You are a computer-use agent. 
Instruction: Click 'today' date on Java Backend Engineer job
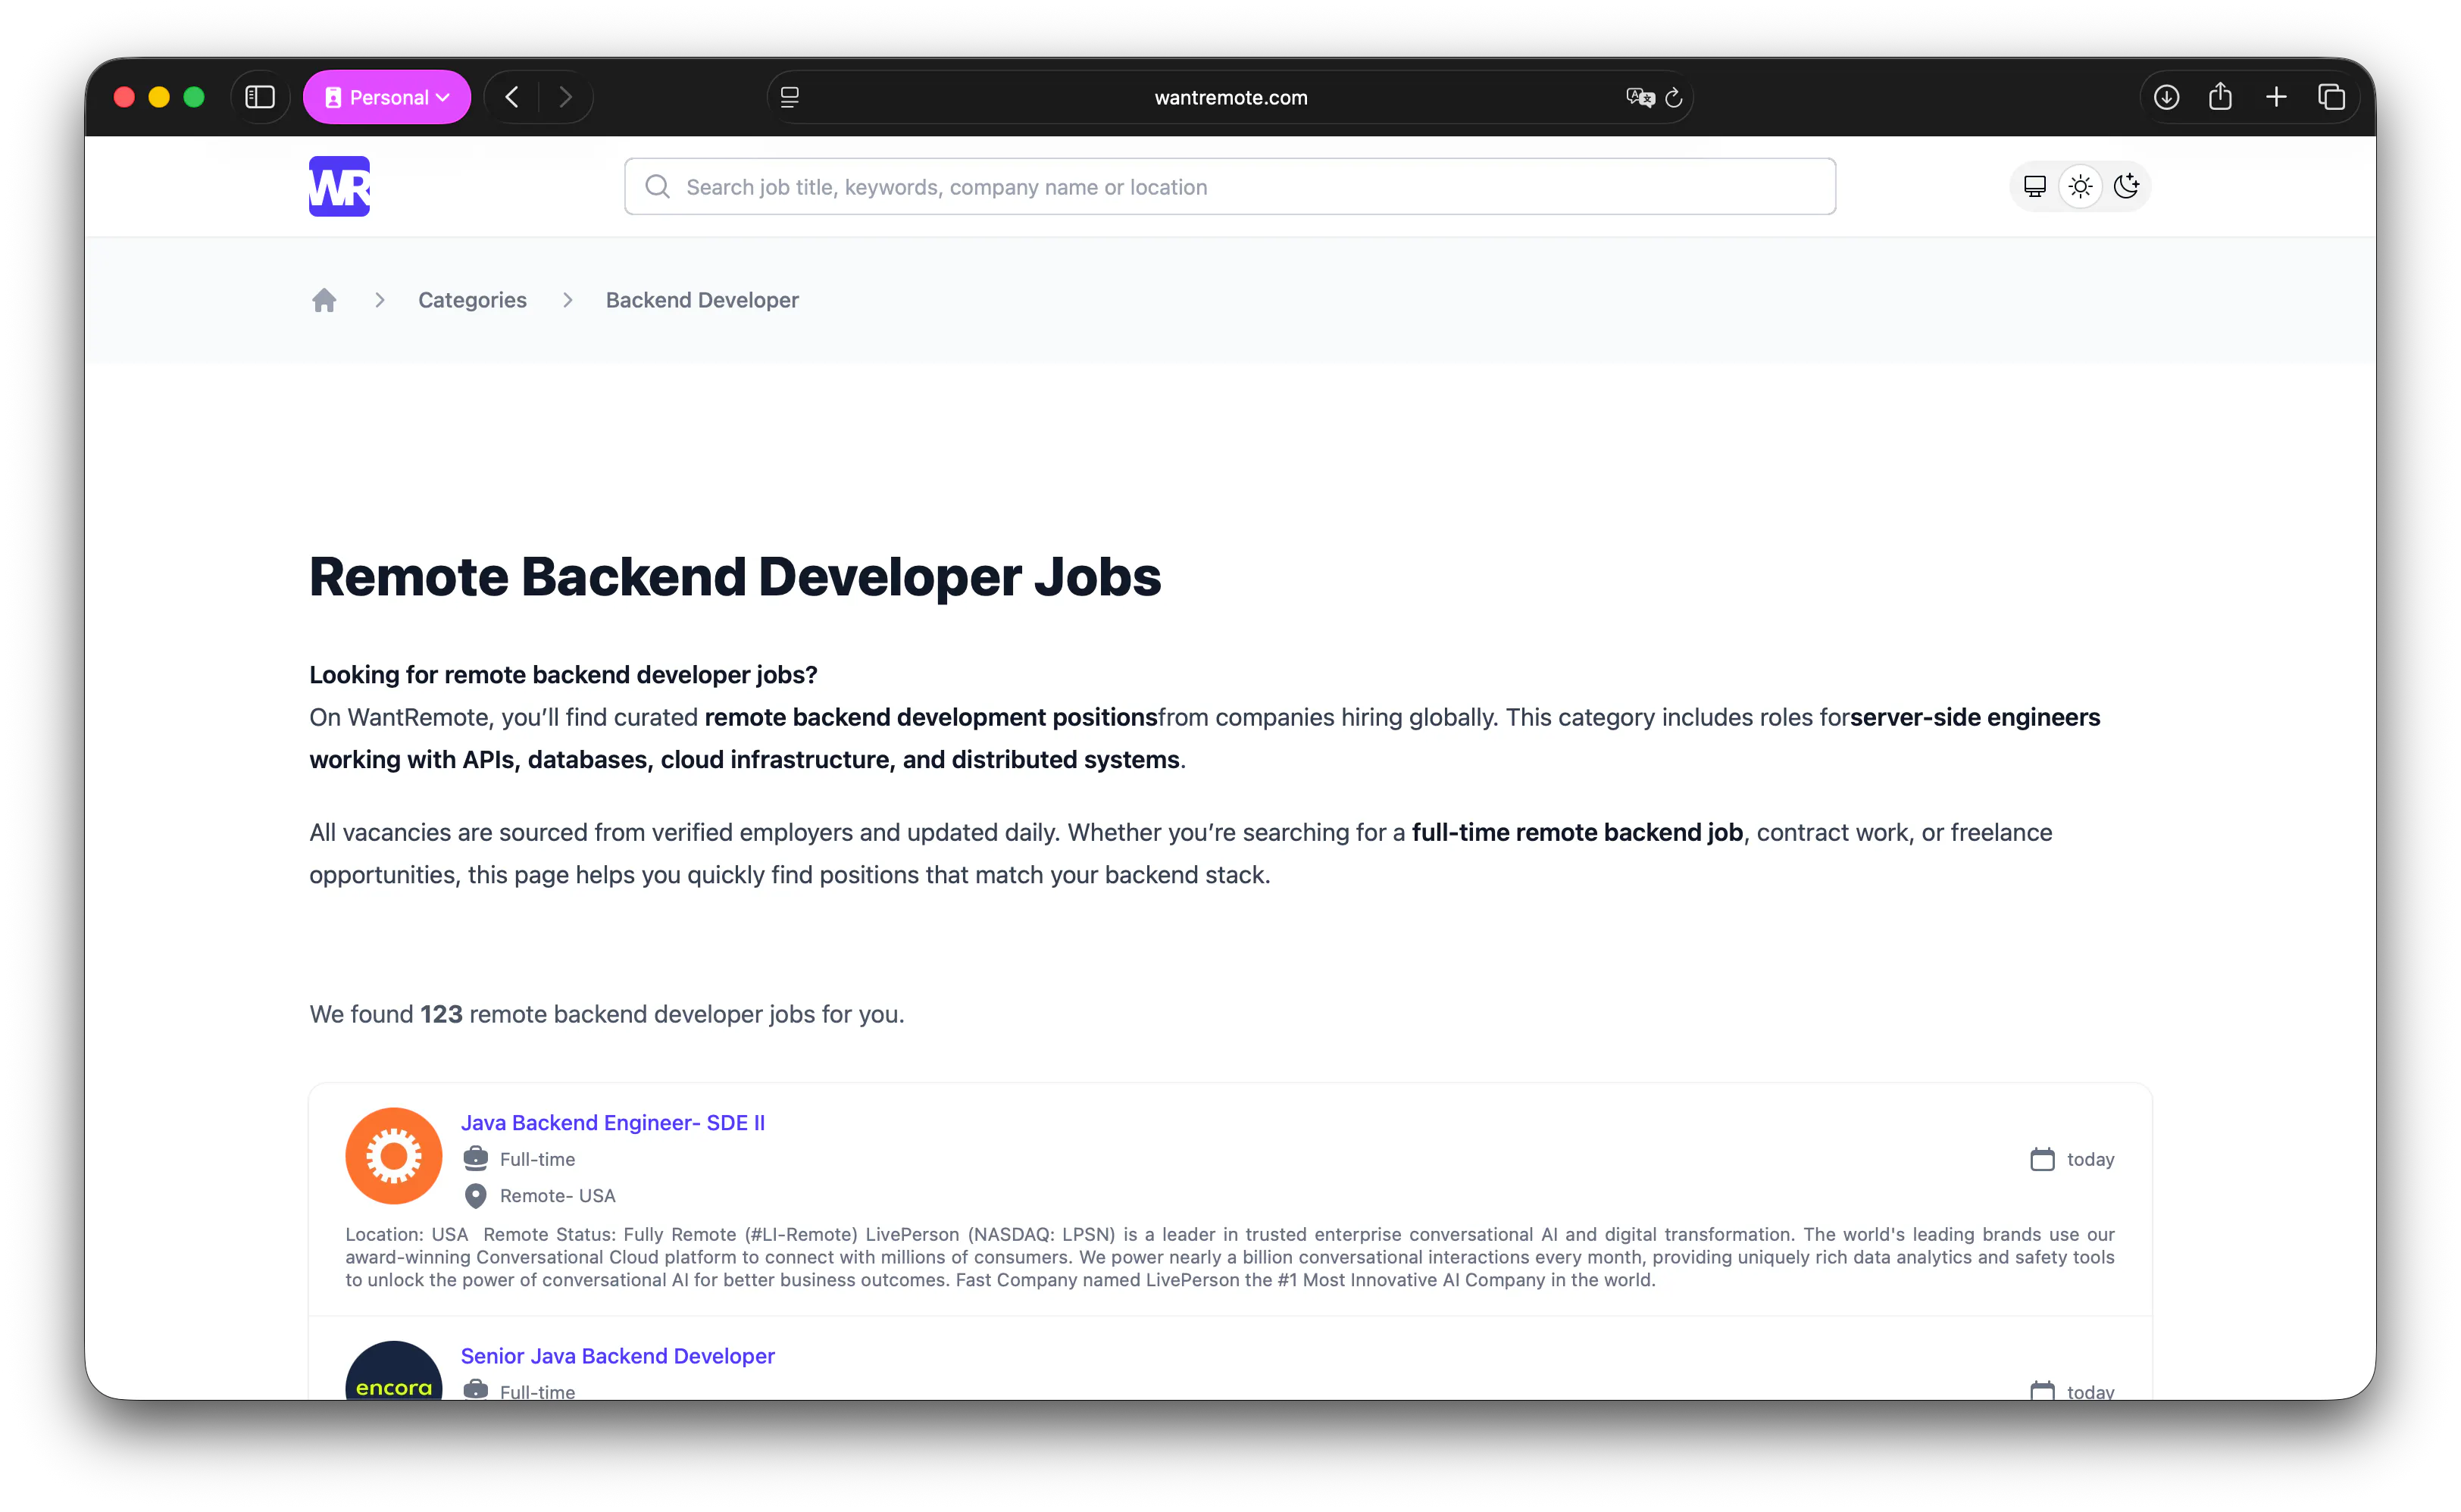(x=2090, y=1159)
